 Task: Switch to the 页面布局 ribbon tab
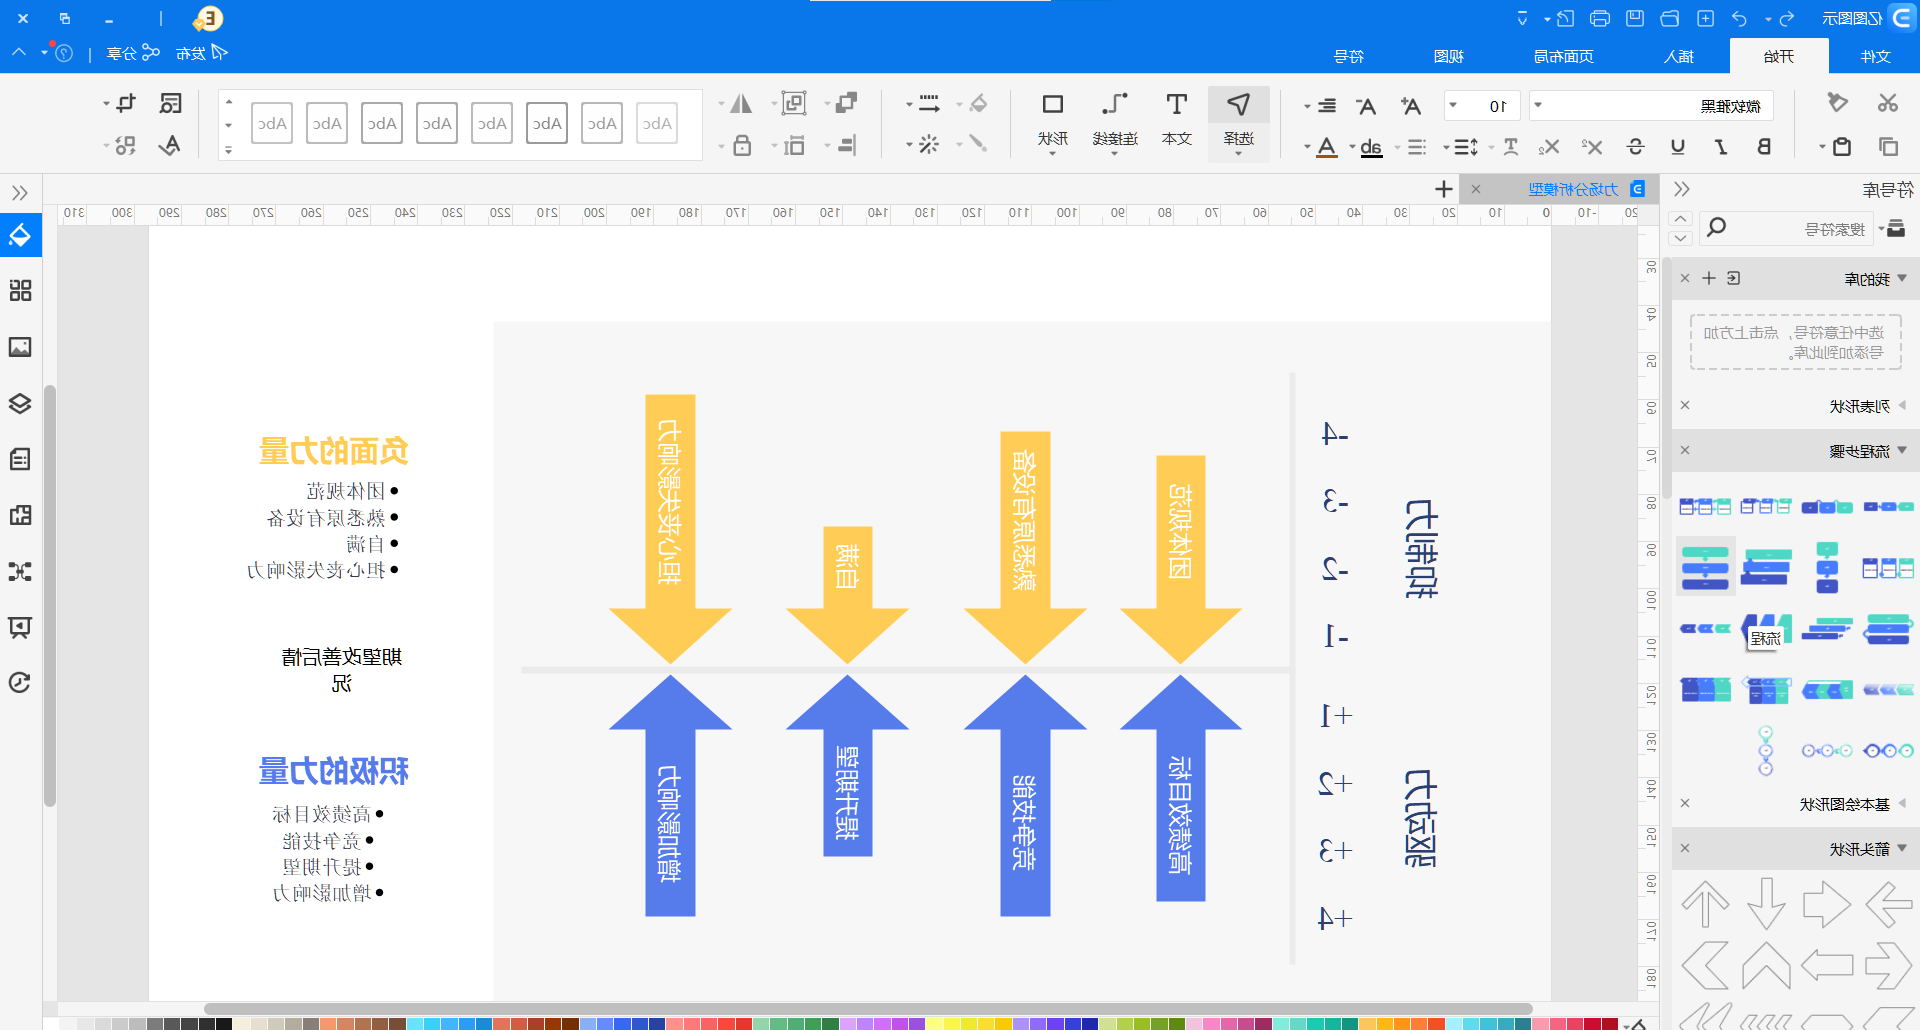tap(1563, 57)
